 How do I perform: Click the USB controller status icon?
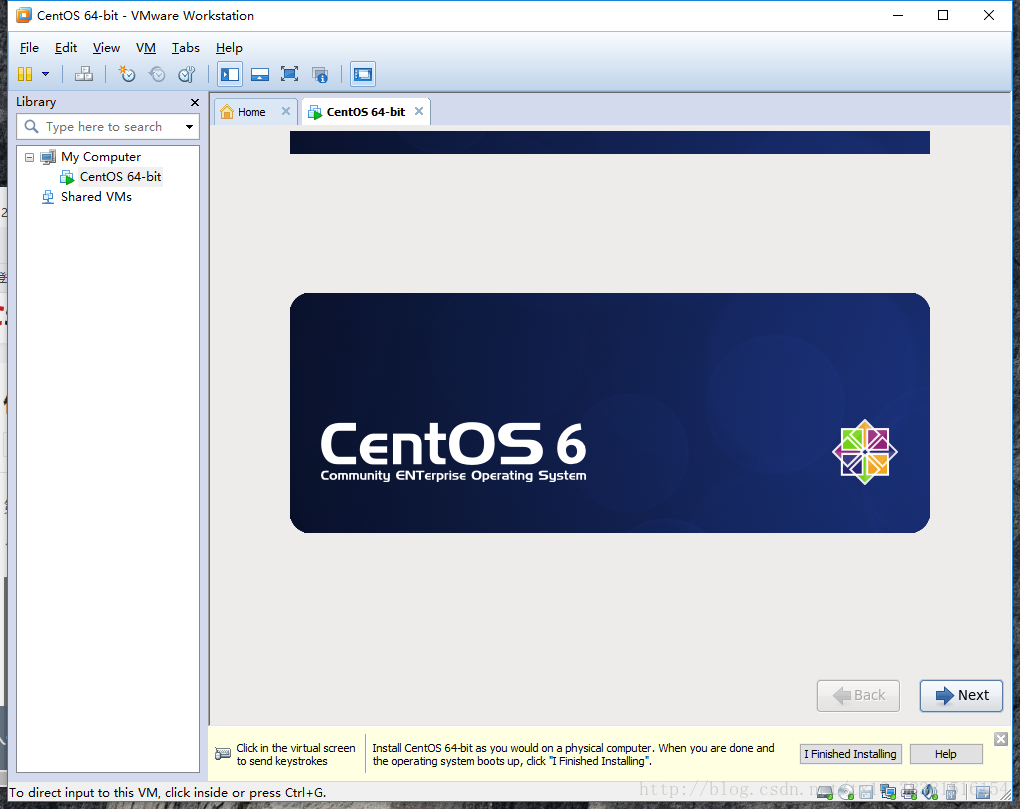click(950, 791)
